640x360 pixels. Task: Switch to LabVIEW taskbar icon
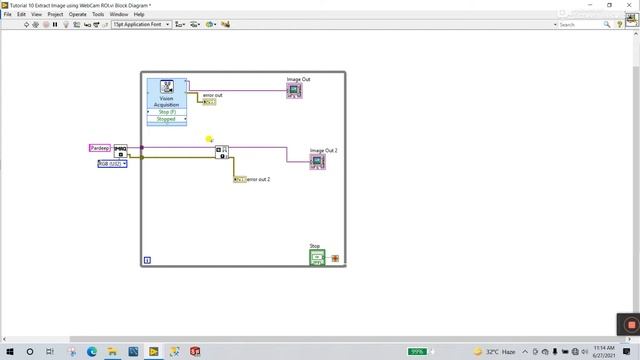(x=153, y=351)
